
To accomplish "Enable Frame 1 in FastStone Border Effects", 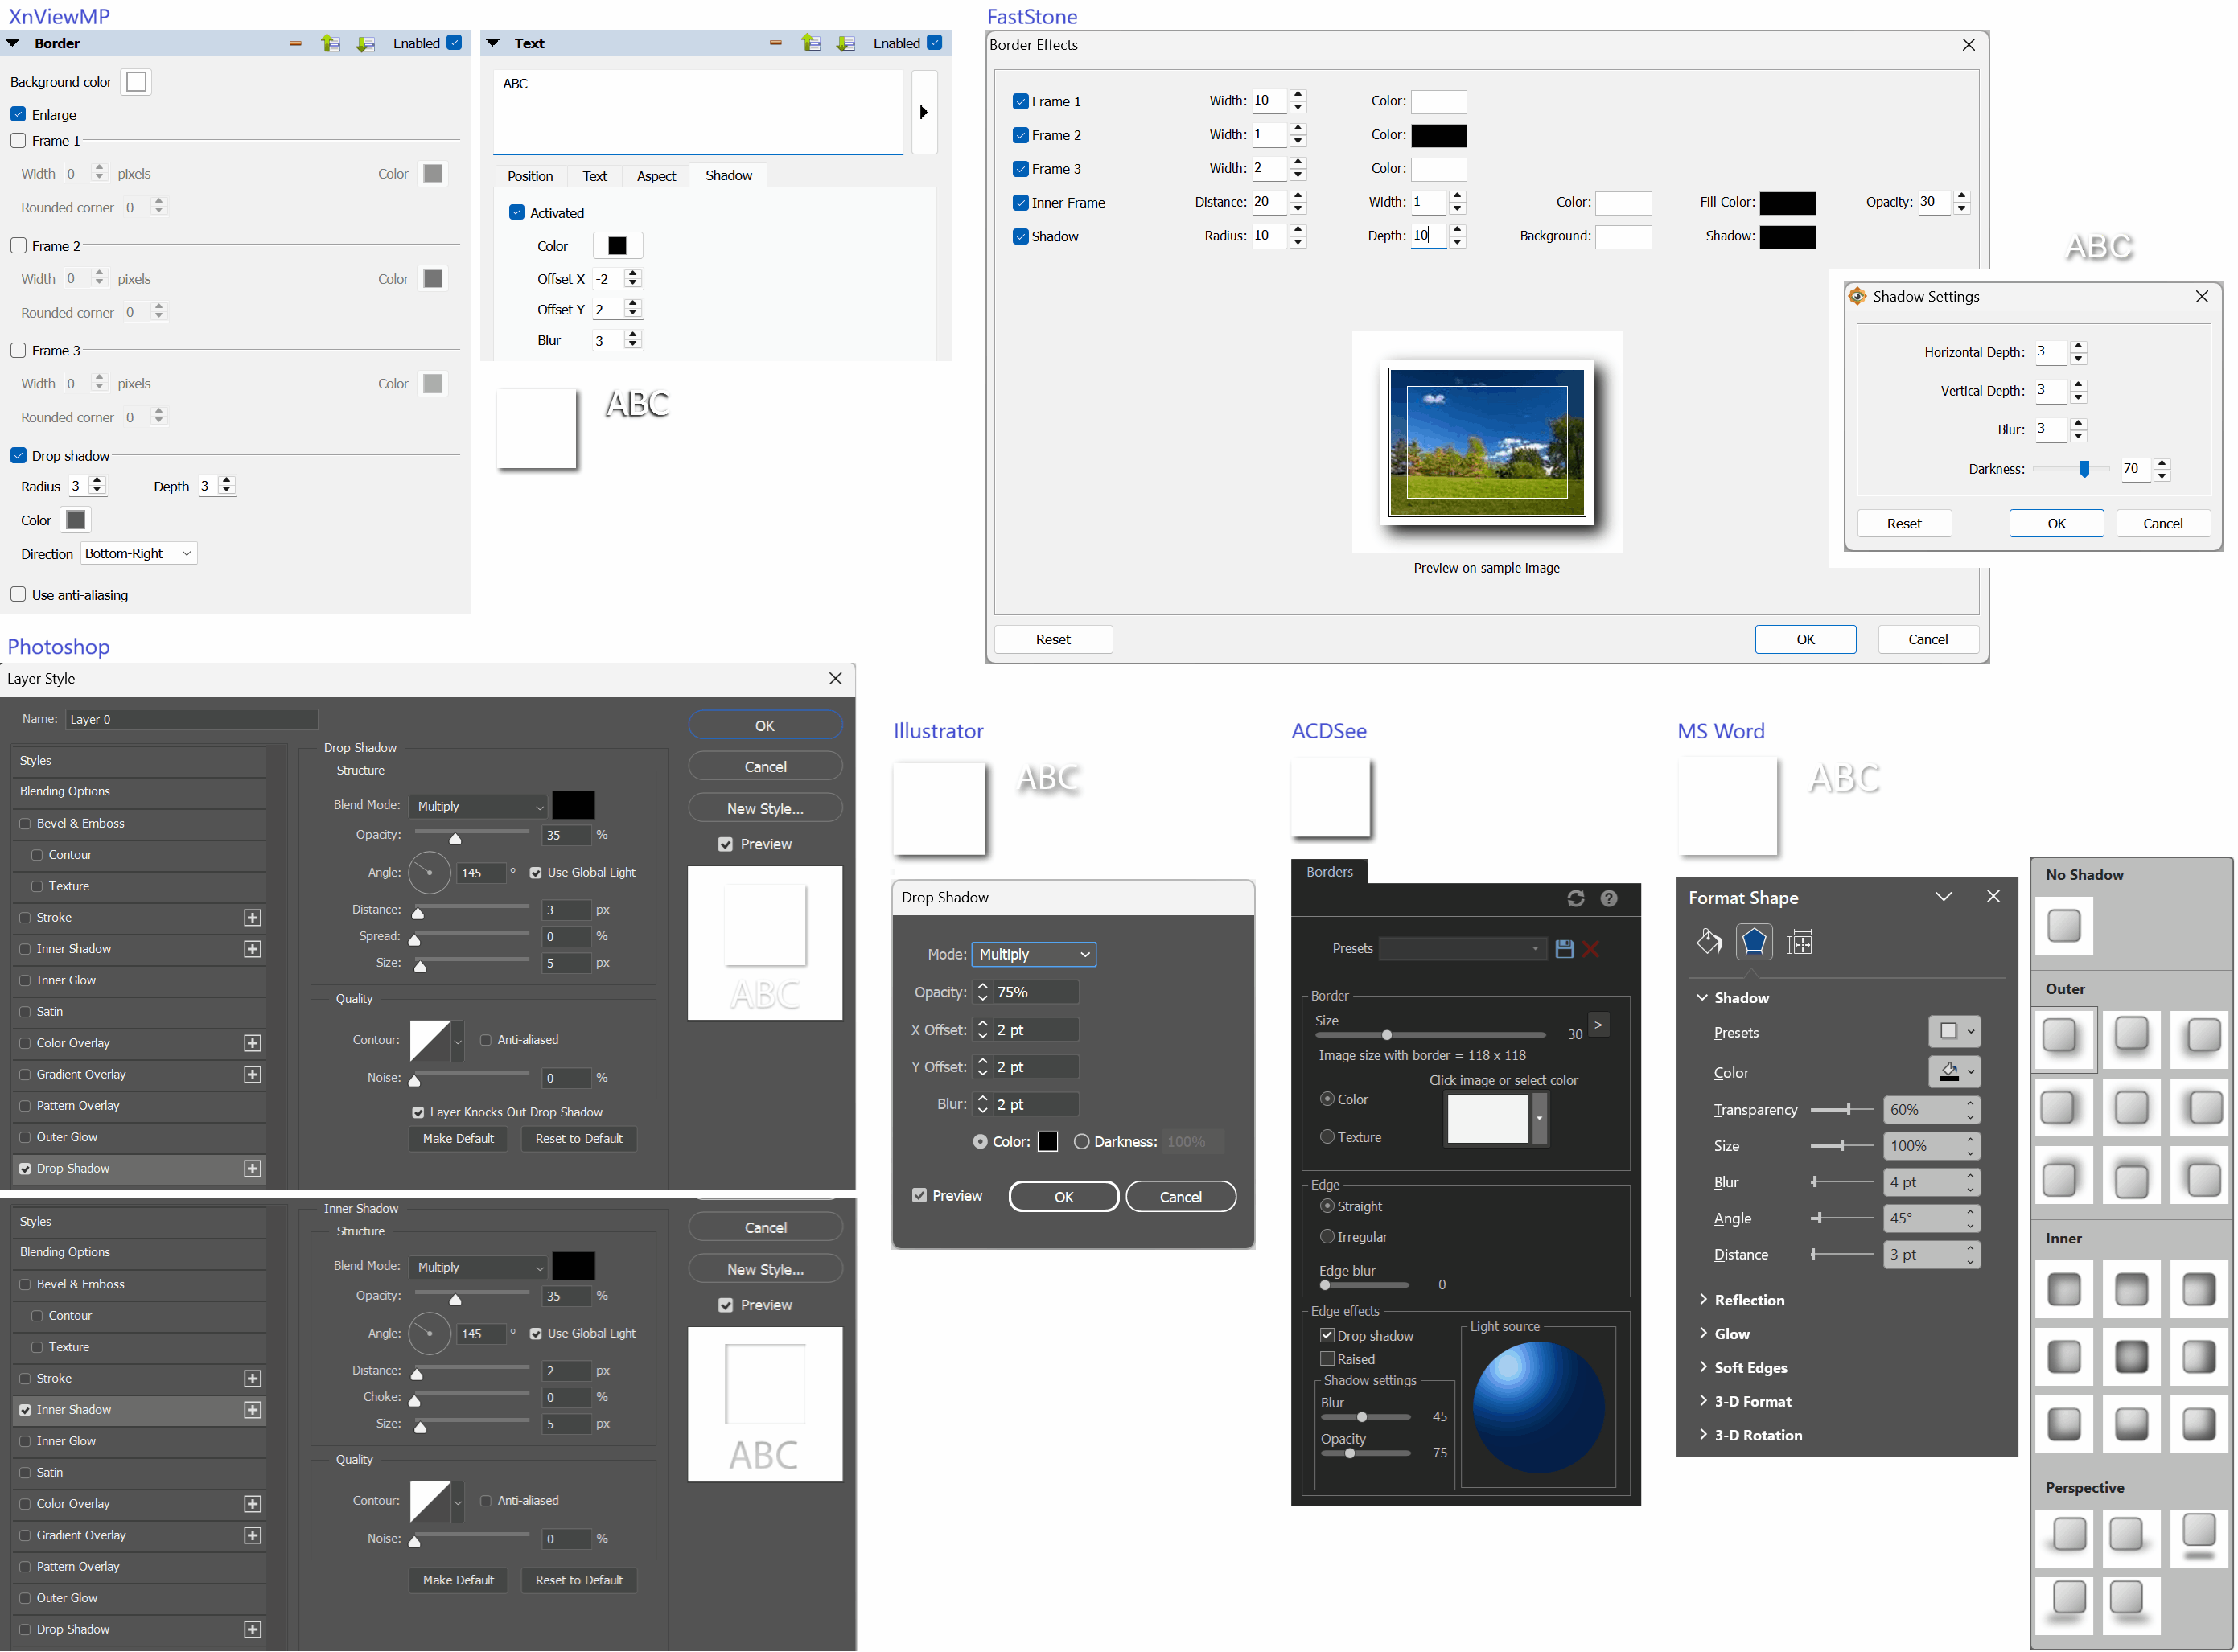I will [x=1021, y=101].
